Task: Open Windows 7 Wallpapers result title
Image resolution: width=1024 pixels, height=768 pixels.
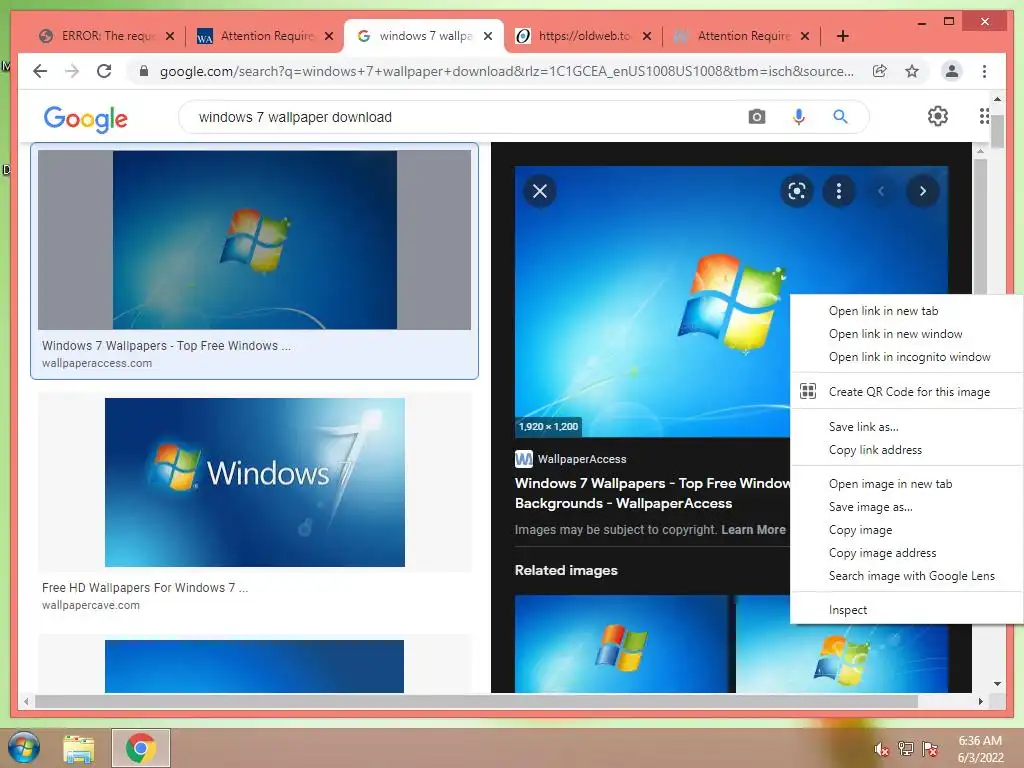Action: tap(166, 345)
